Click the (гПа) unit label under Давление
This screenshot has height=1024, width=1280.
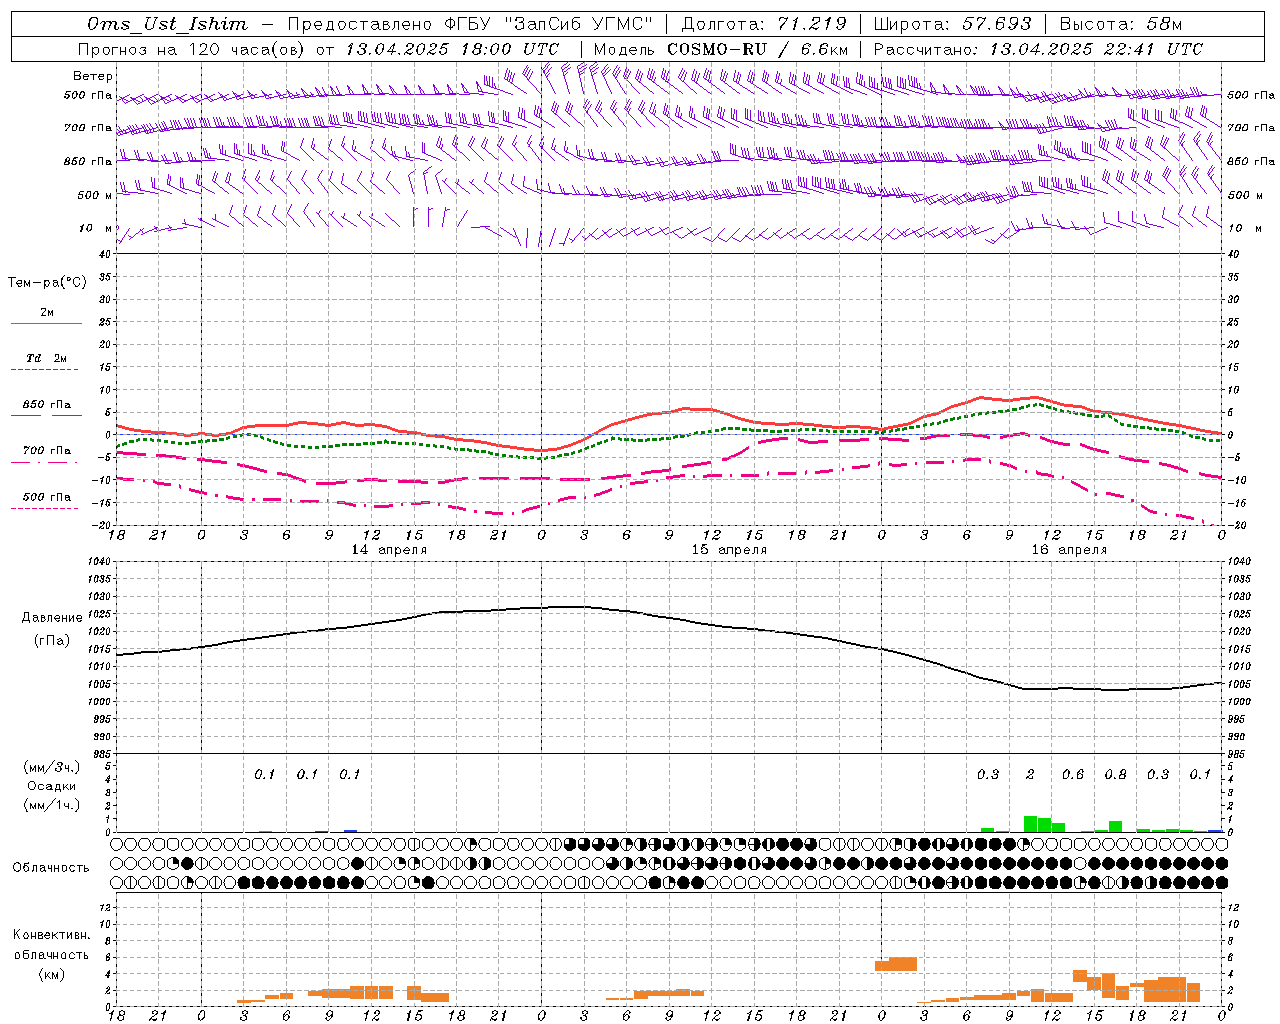[50, 640]
